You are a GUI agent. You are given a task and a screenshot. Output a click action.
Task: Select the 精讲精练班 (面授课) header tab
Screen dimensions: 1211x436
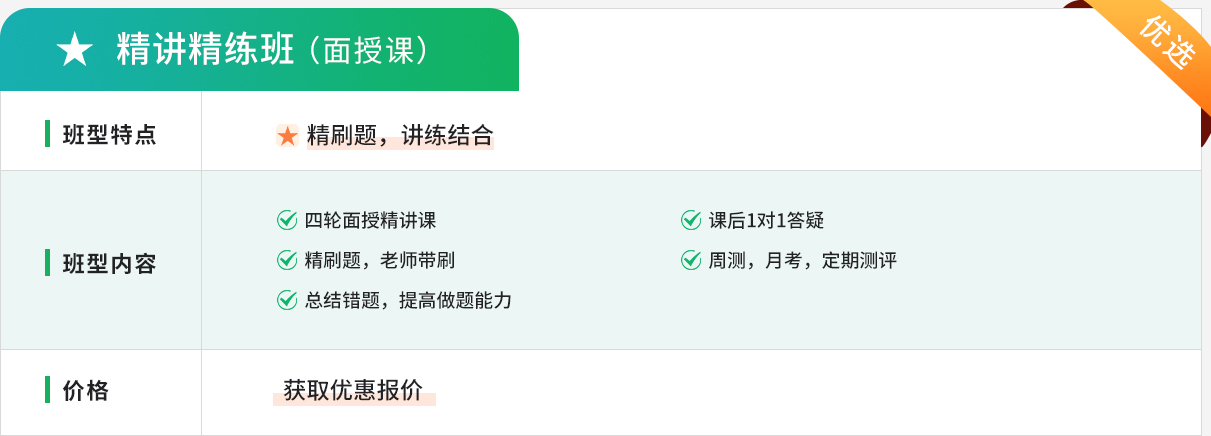pyautogui.click(x=259, y=50)
